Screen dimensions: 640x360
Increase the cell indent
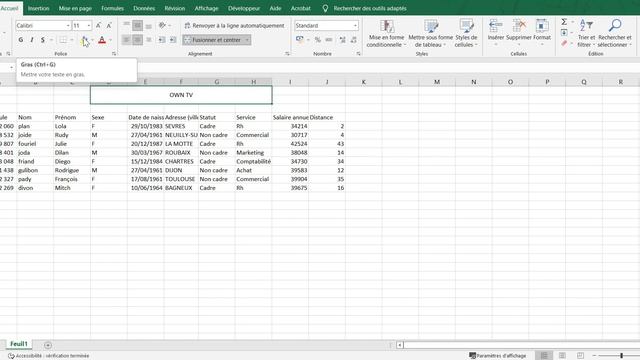[x=173, y=40]
